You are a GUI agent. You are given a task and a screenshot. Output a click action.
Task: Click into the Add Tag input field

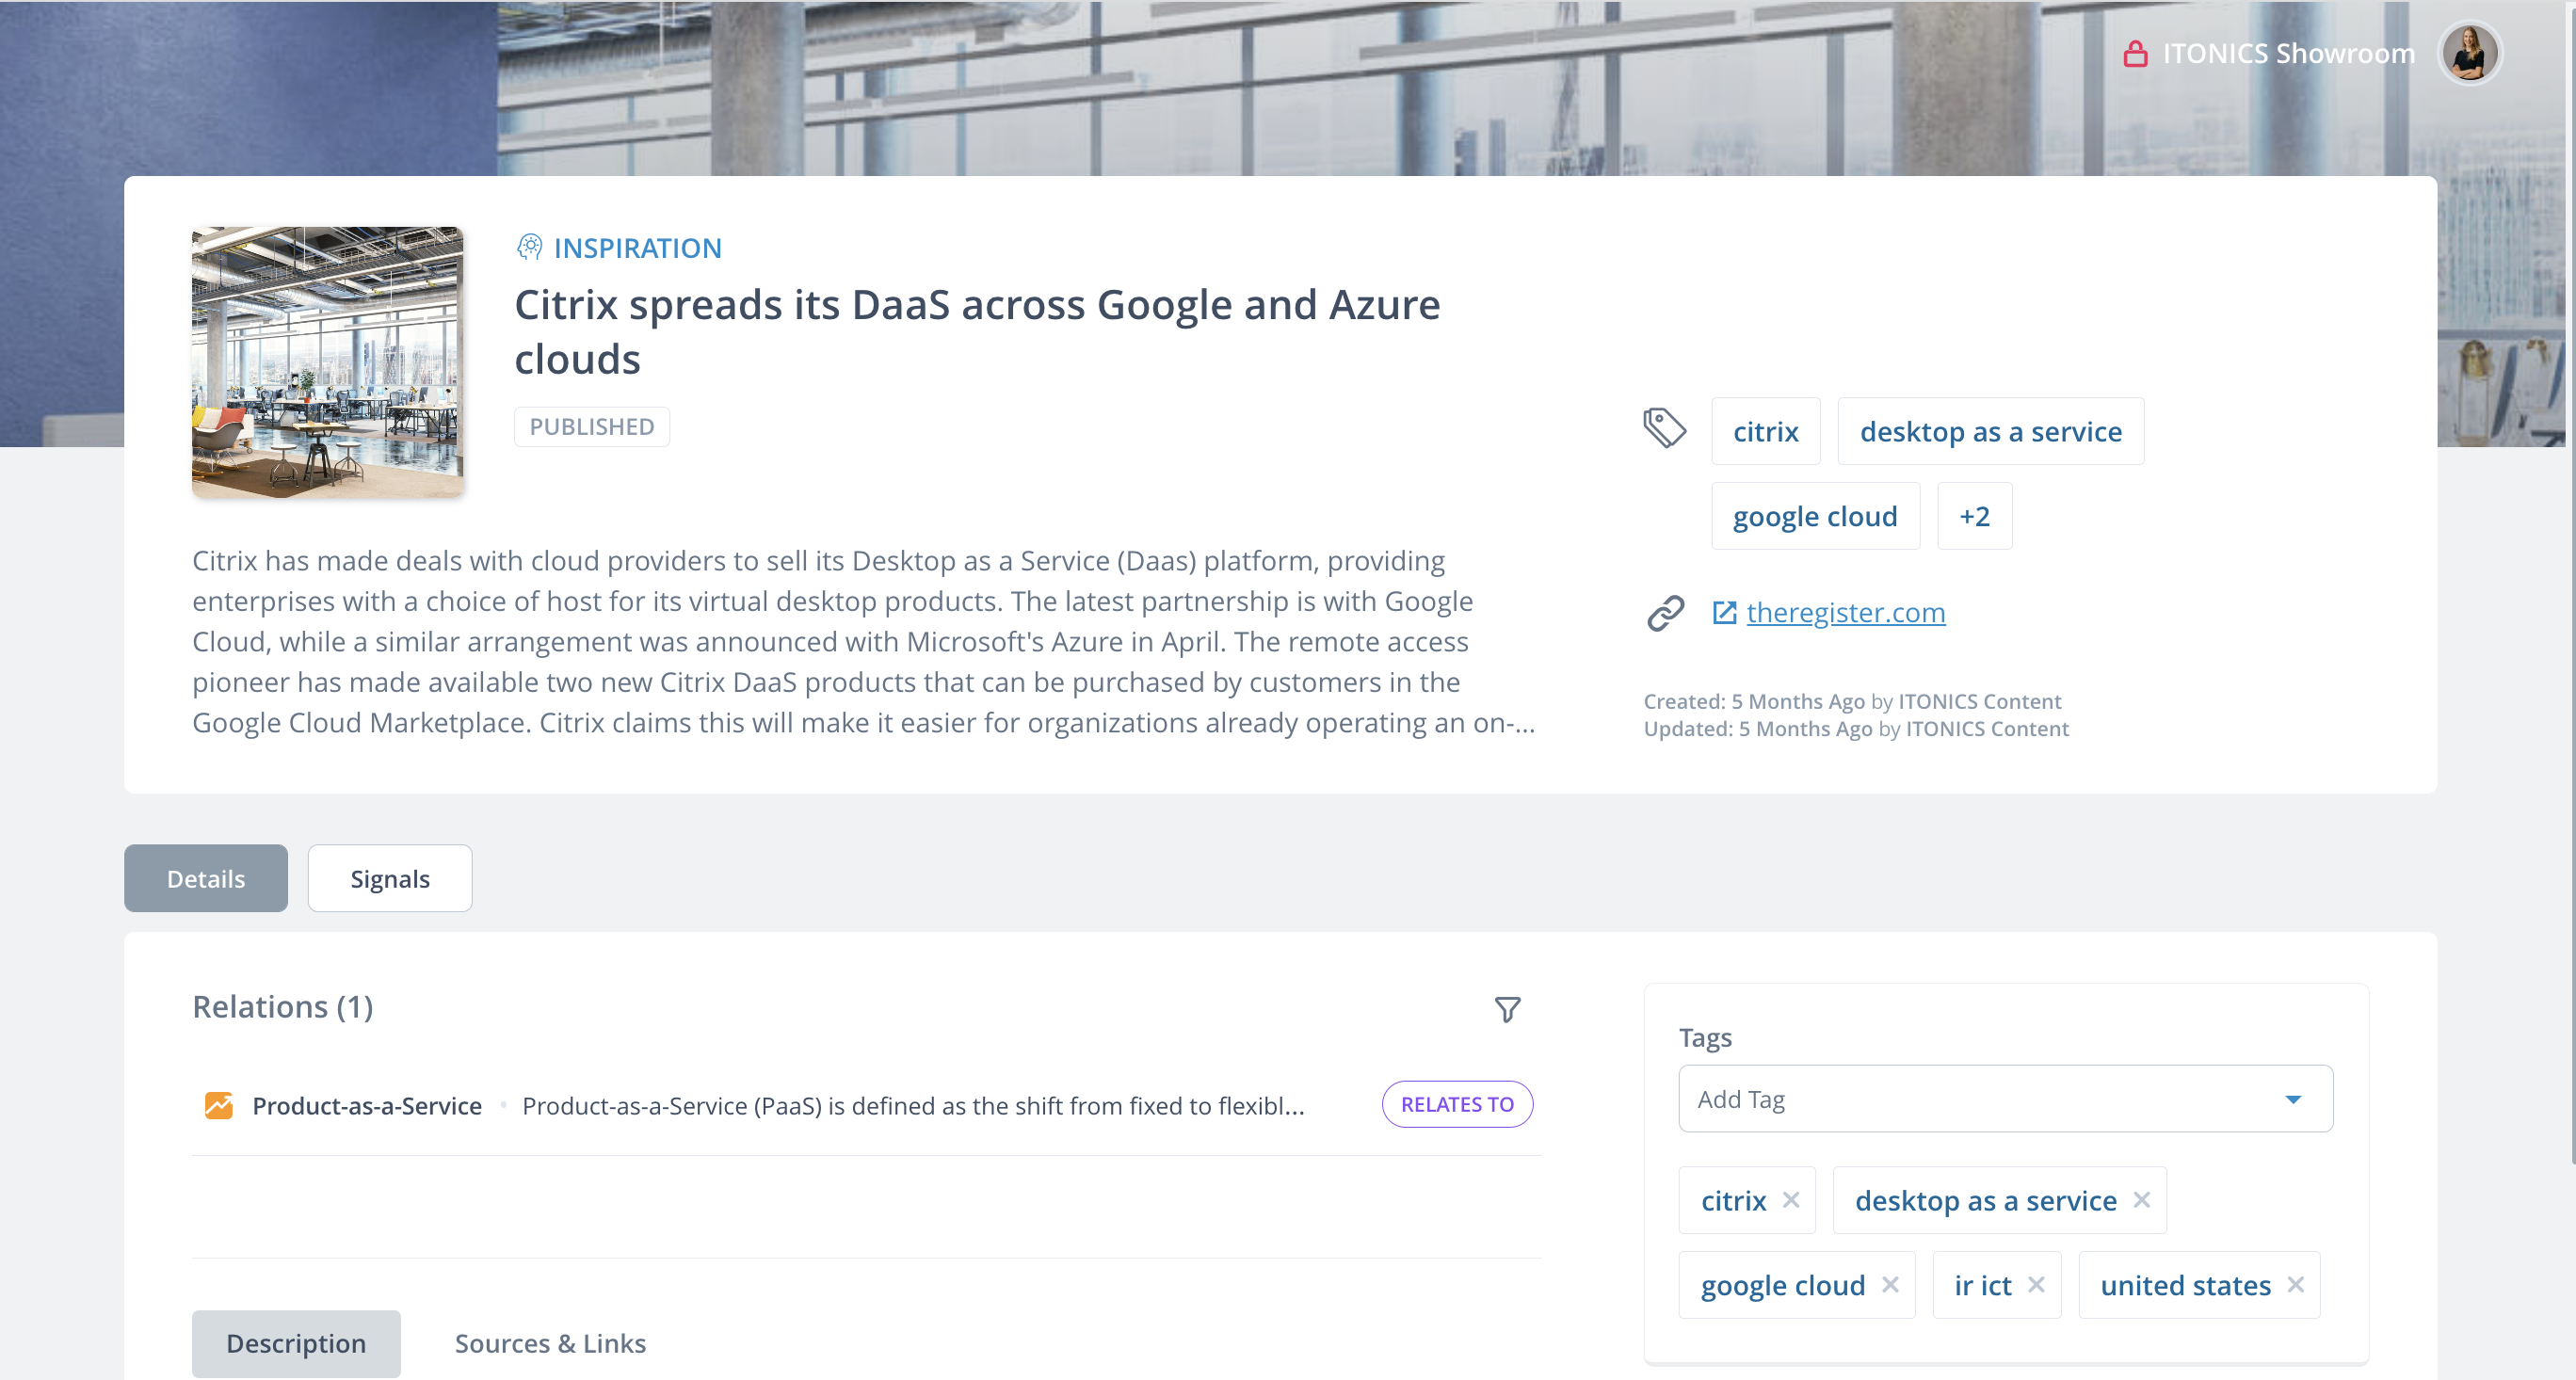(2005, 1098)
